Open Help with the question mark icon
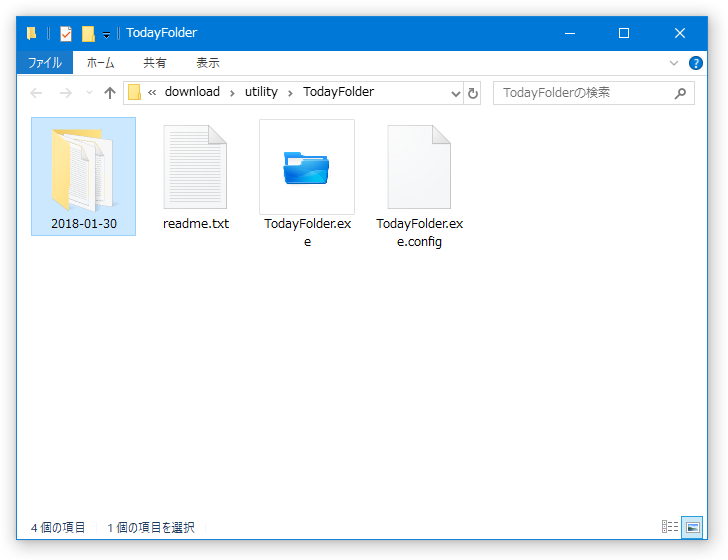 tap(696, 63)
